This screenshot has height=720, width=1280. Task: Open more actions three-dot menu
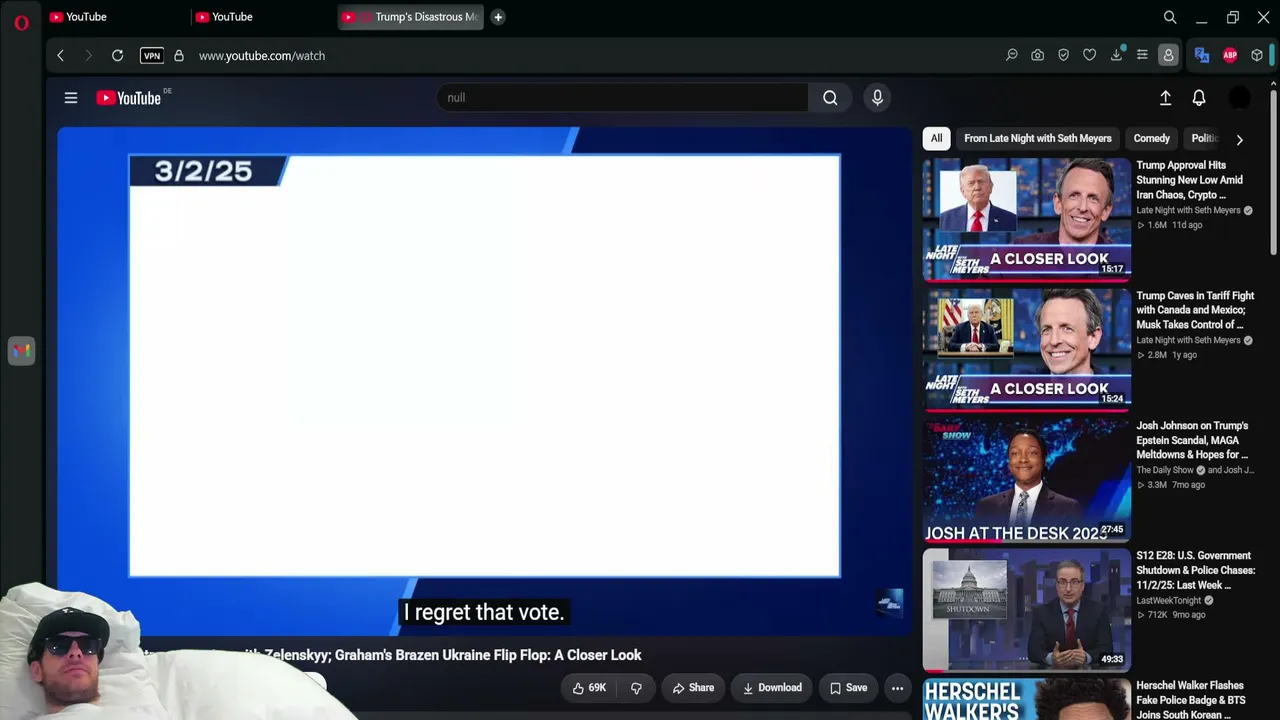(897, 688)
